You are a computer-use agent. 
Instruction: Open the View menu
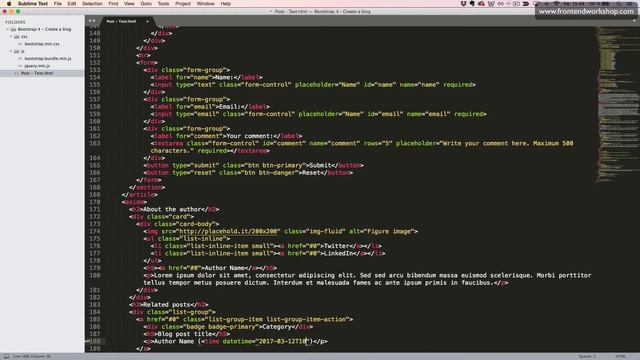coord(129,4)
